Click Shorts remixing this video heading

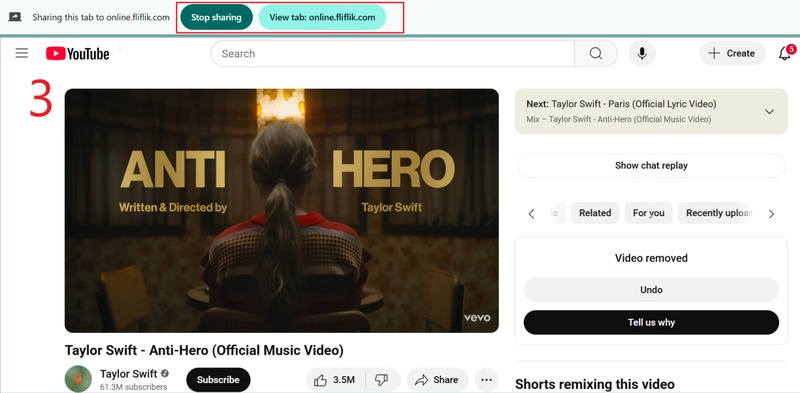pos(595,384)
